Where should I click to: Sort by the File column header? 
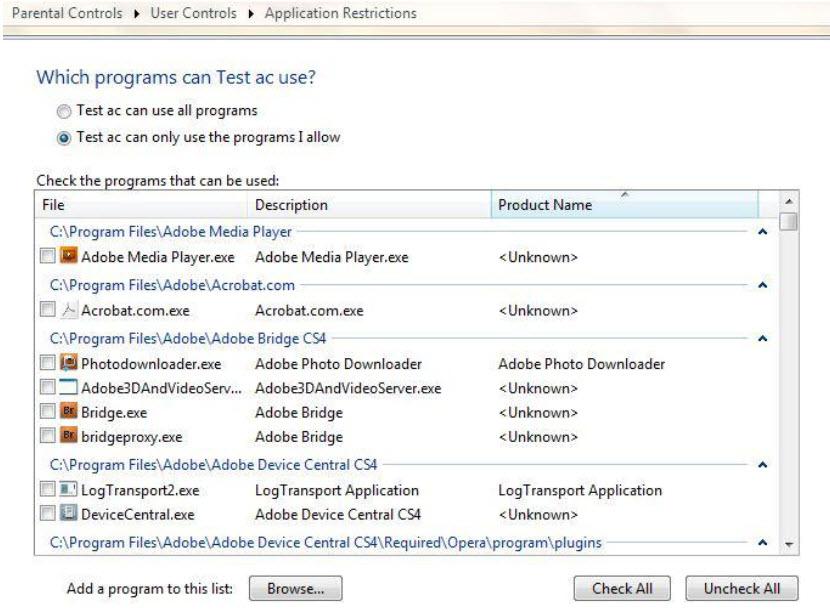pos(141,205)
